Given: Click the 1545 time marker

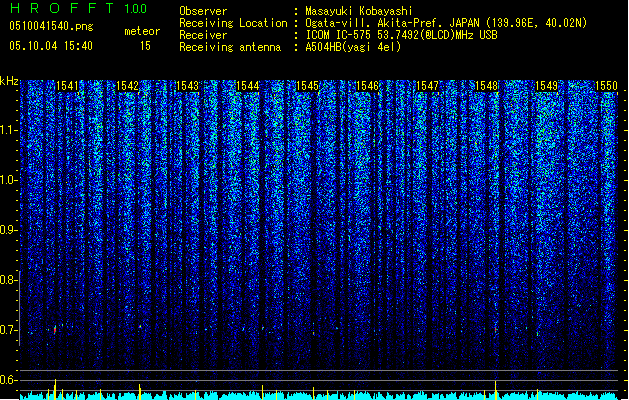Looking at the screenshot, I should click(x=307, y=86).
